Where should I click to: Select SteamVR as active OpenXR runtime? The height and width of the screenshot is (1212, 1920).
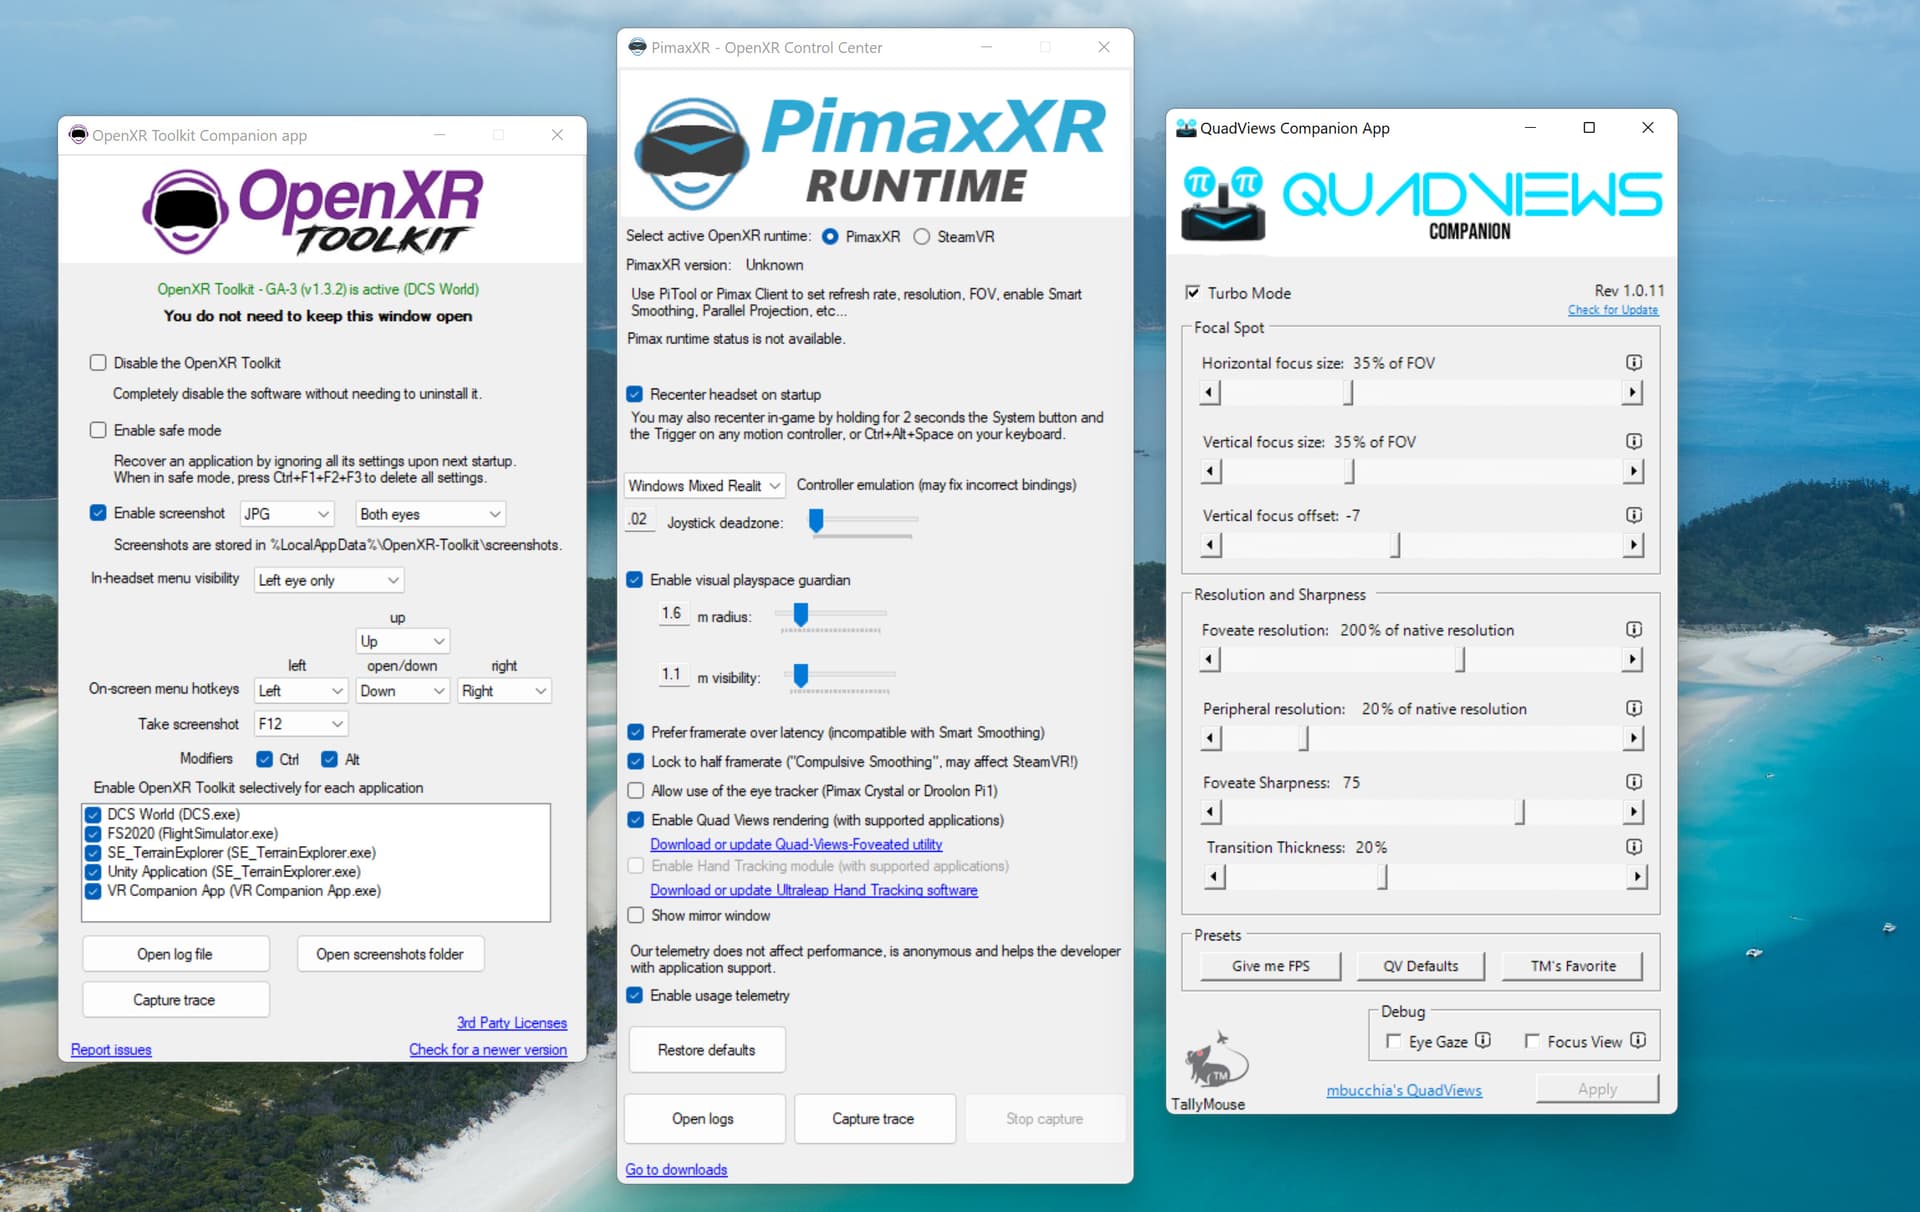tap(922, 237)
